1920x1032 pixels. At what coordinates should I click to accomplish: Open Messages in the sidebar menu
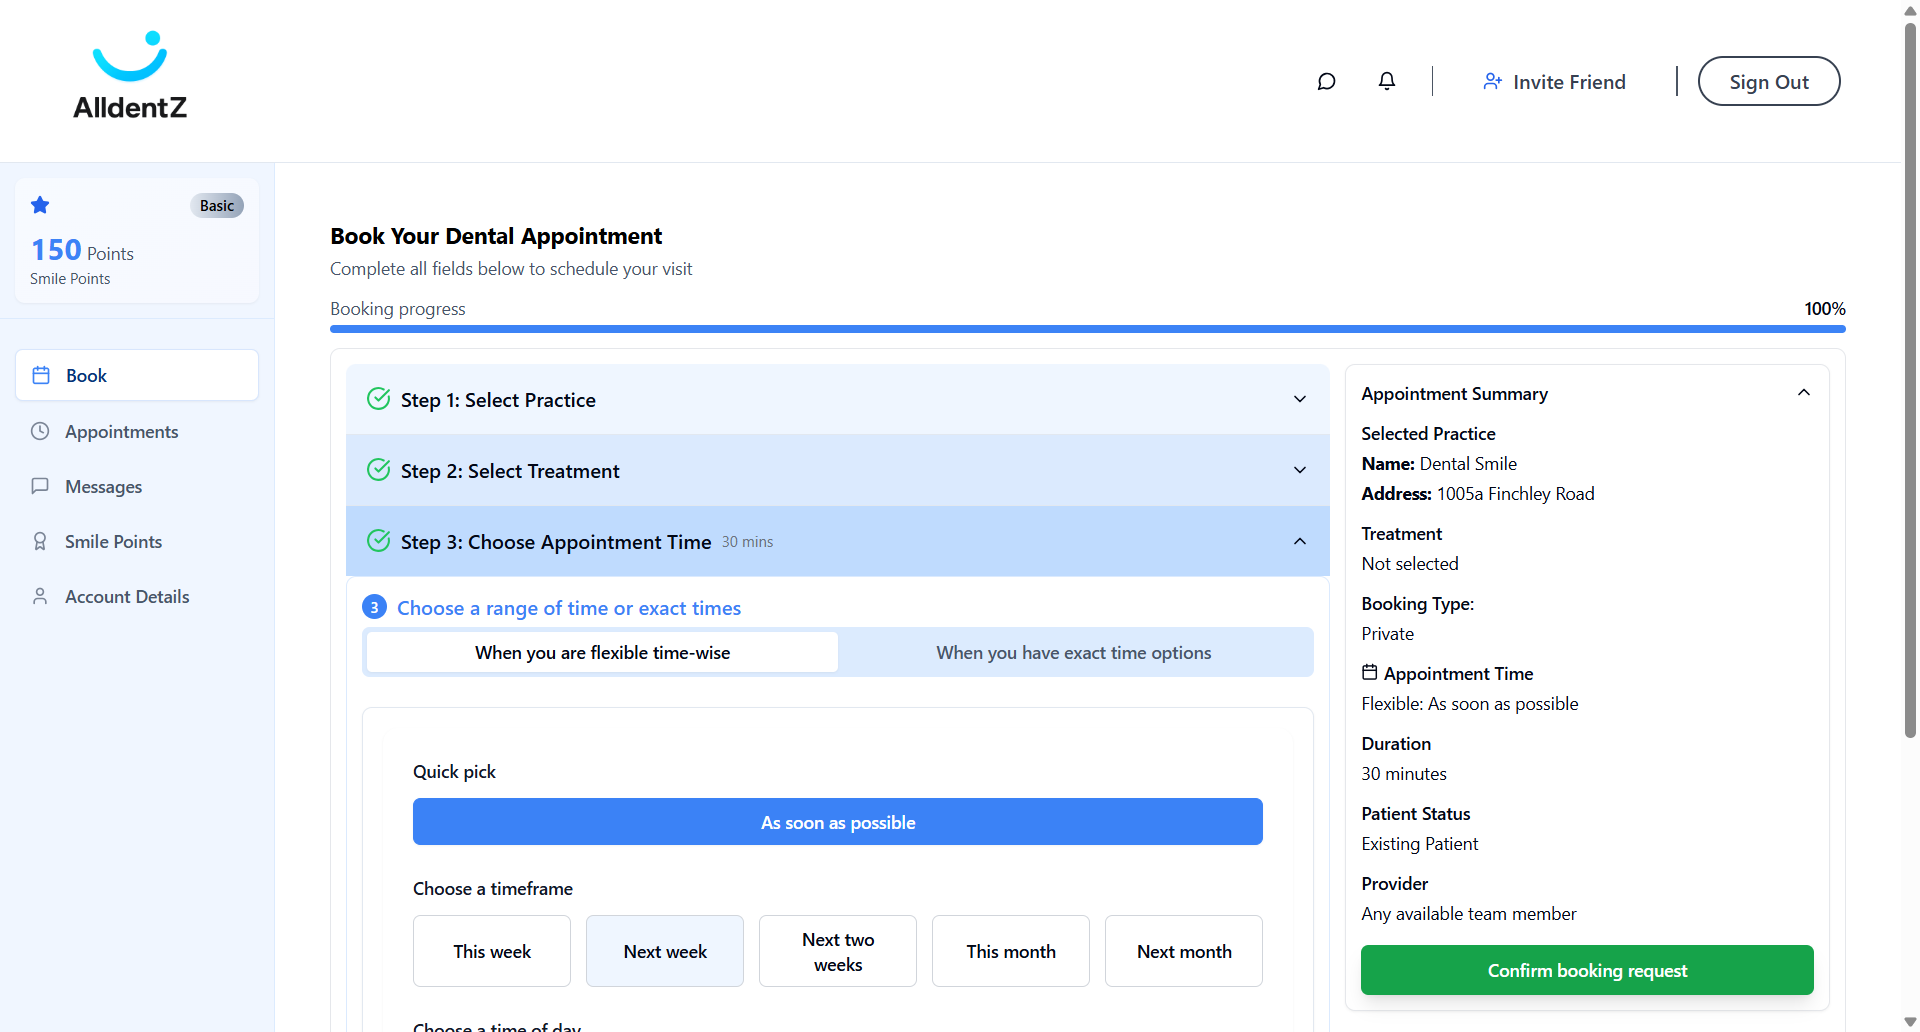click(104, 487)
